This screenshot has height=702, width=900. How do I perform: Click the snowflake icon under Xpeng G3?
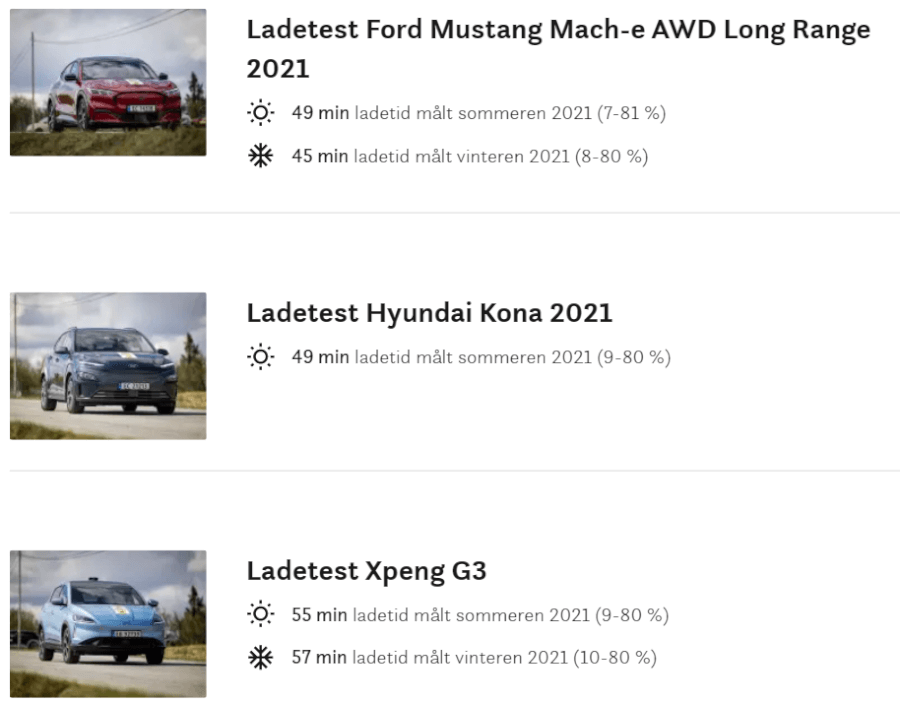click(260, 658)
